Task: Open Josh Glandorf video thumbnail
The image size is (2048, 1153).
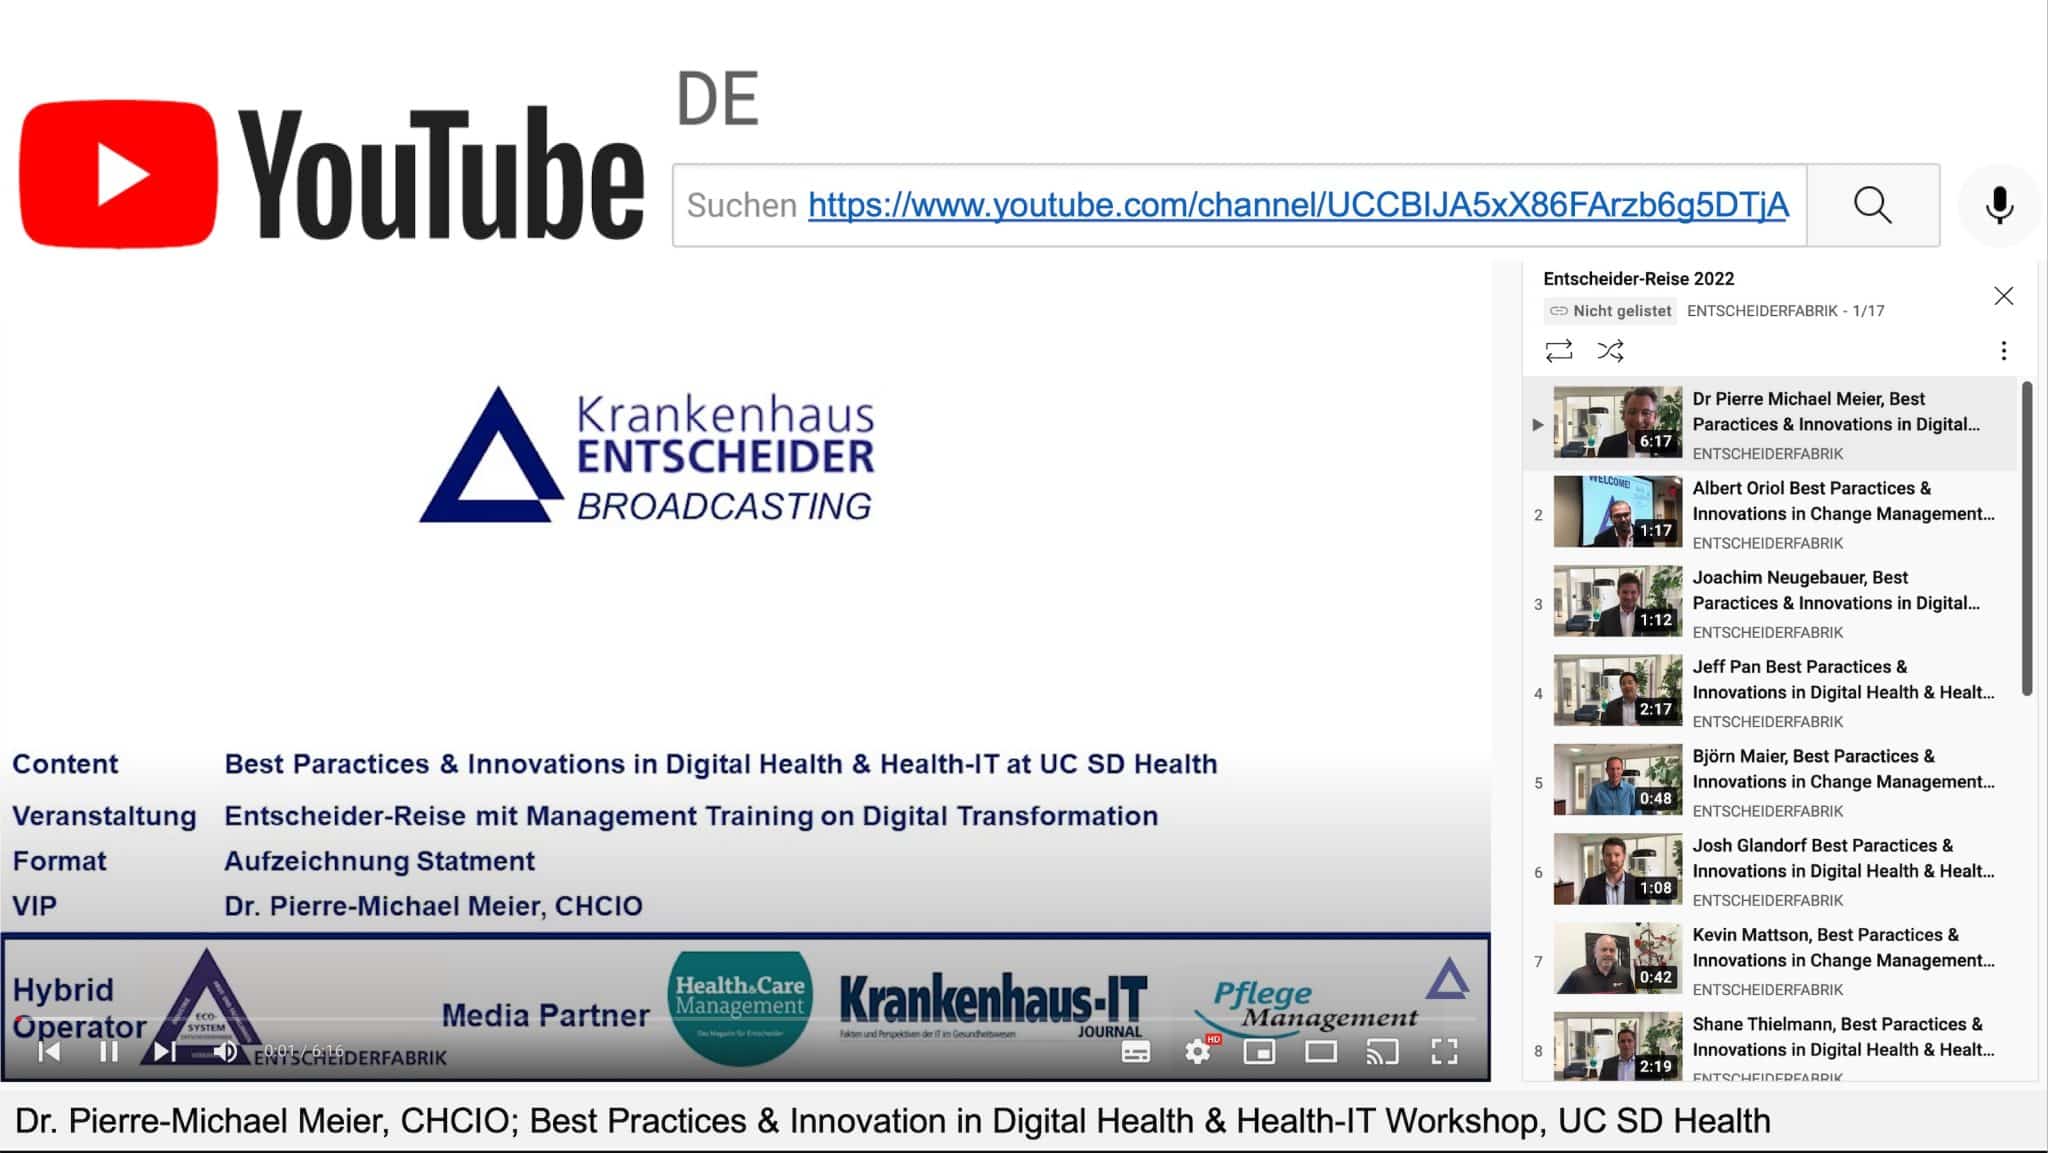Action: [1617, 869]
